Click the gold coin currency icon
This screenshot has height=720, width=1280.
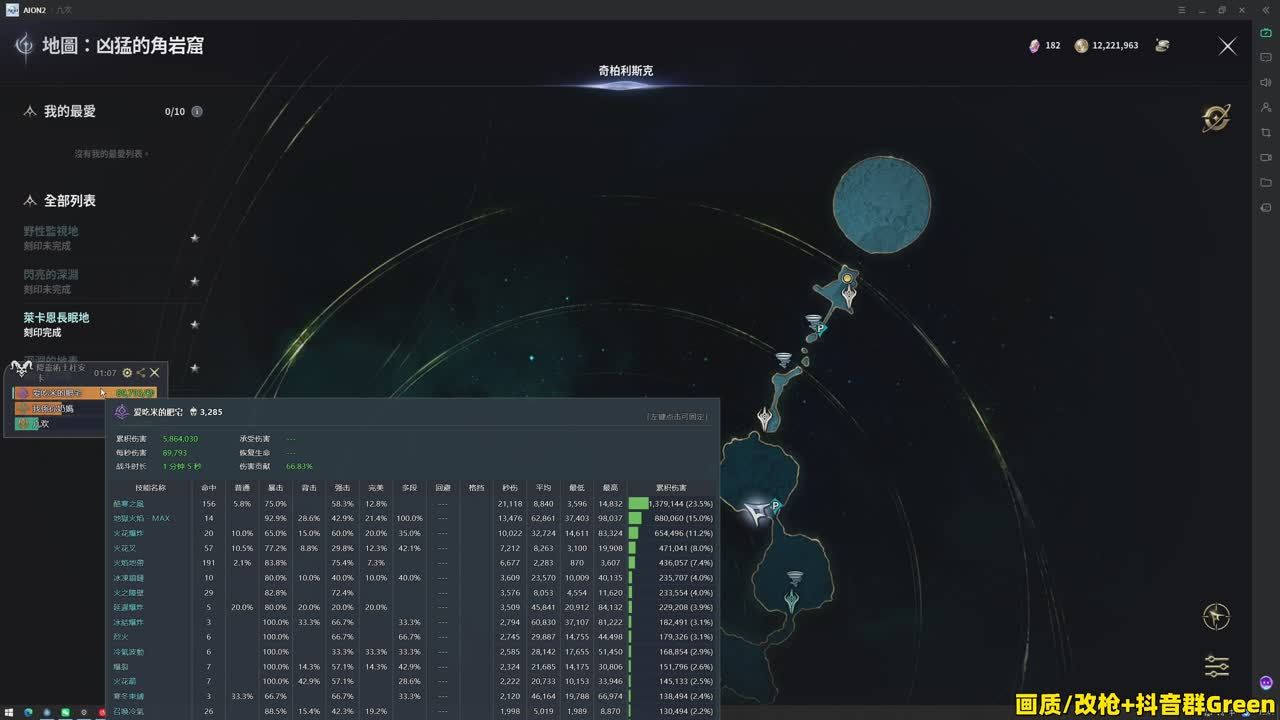click(1081, 46)
